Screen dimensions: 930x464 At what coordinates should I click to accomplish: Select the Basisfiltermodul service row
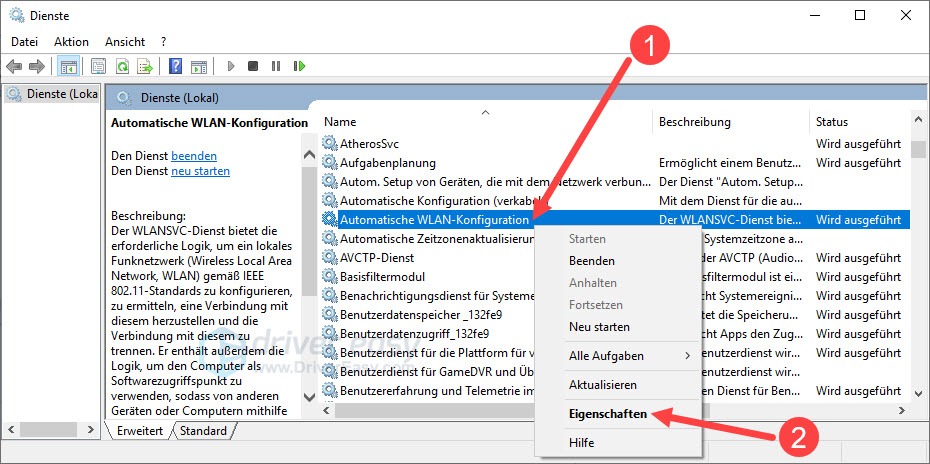(x=427, y=277)
